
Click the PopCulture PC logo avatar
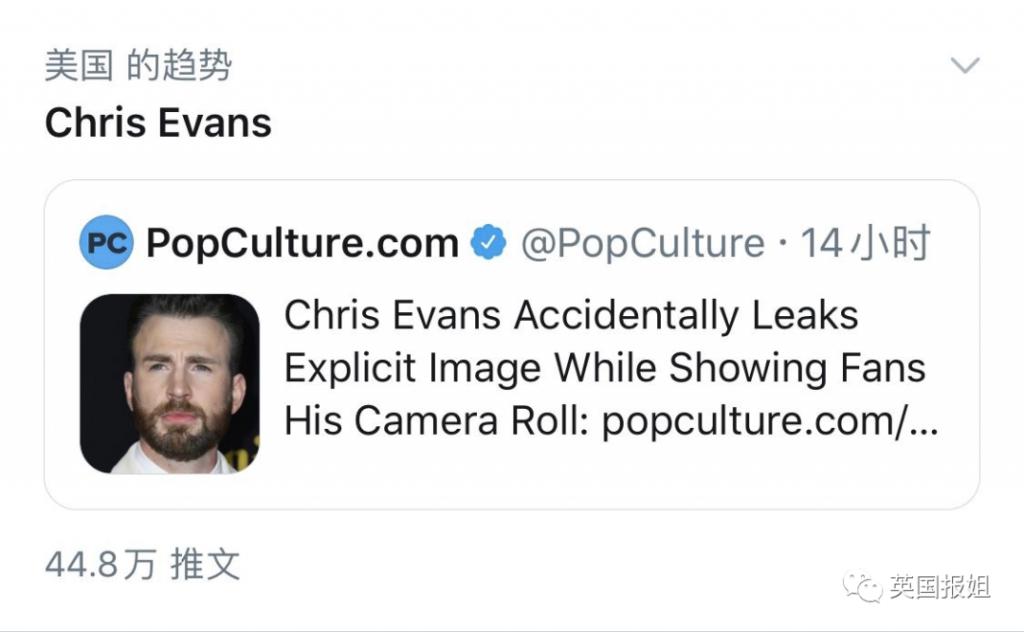click(106, 243)
